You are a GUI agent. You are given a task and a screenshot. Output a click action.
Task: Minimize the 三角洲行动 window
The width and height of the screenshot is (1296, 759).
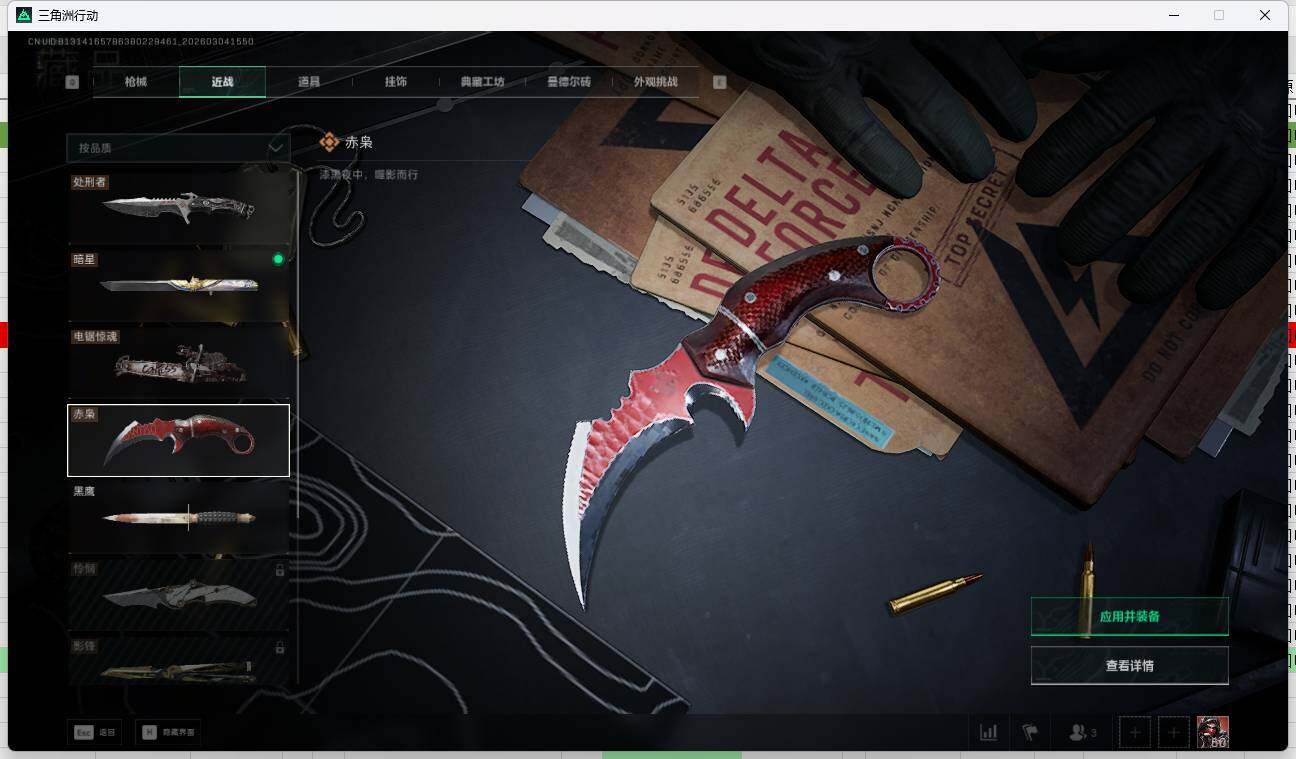tap(1173, 15)
